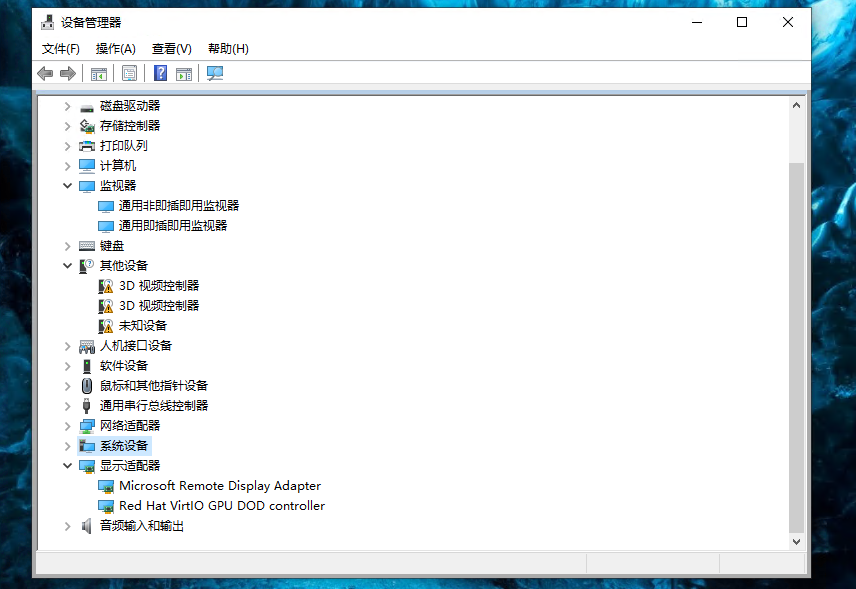The height and width of the screenshot is (589, 856).
Task: Select Microsoft Remote Display Adapter
Action: tap(219, 486)
